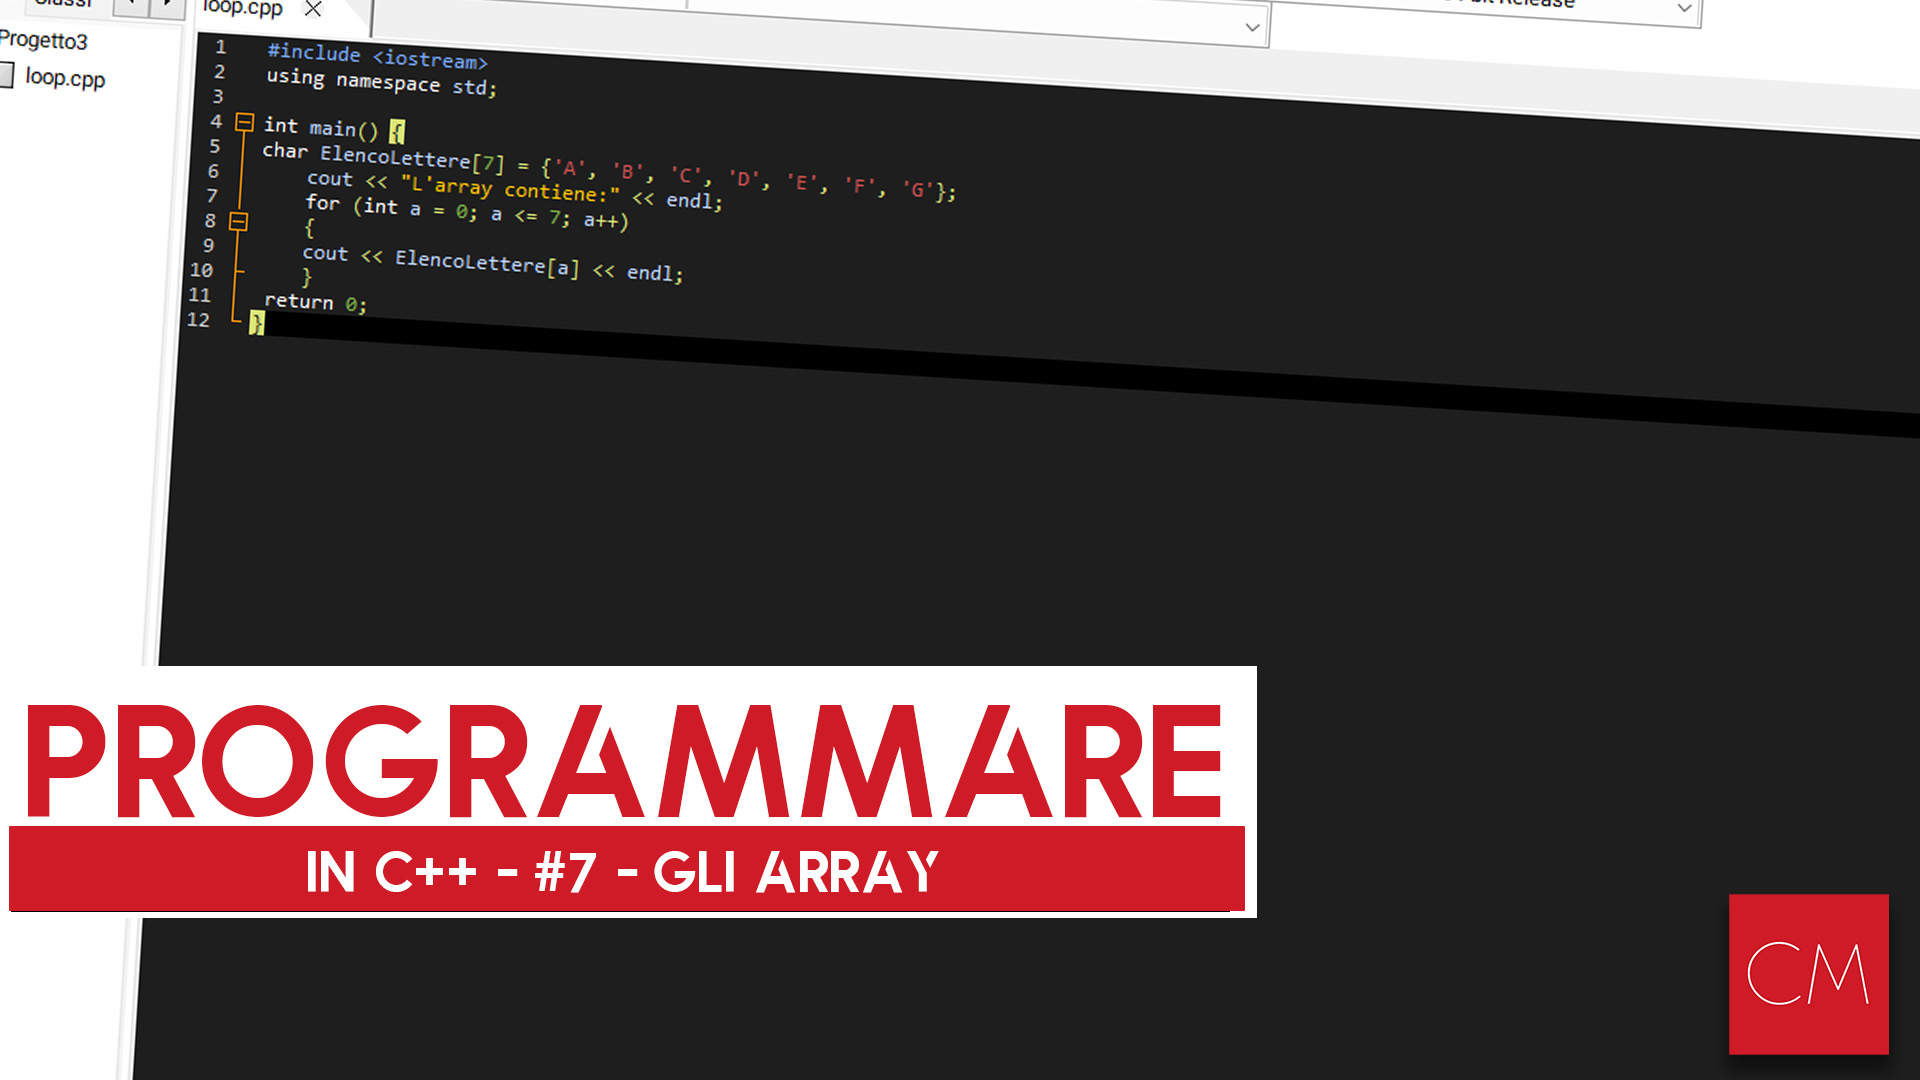This screenshot has width=1920, height=1080.
Task: Close the loop.cpp editor tab
Action: point(313,9)
